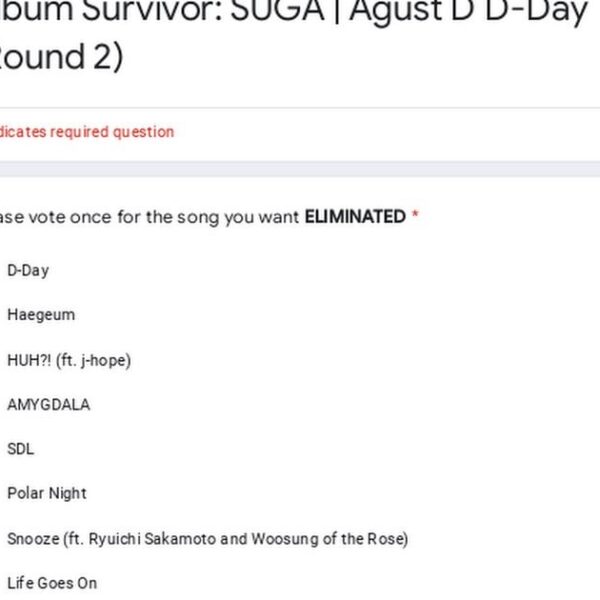Click the vote question prompt text
Image resolution: width=600 pixels, height=600 pixels.
point(150,217)
